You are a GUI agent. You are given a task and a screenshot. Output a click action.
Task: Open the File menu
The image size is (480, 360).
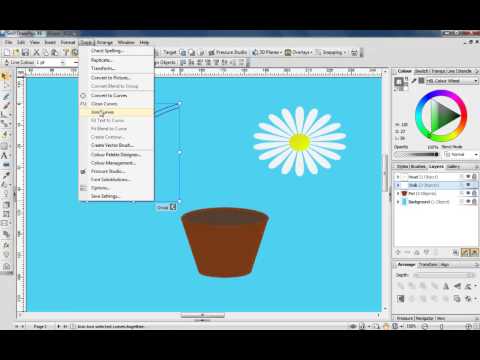pos(8,42)
